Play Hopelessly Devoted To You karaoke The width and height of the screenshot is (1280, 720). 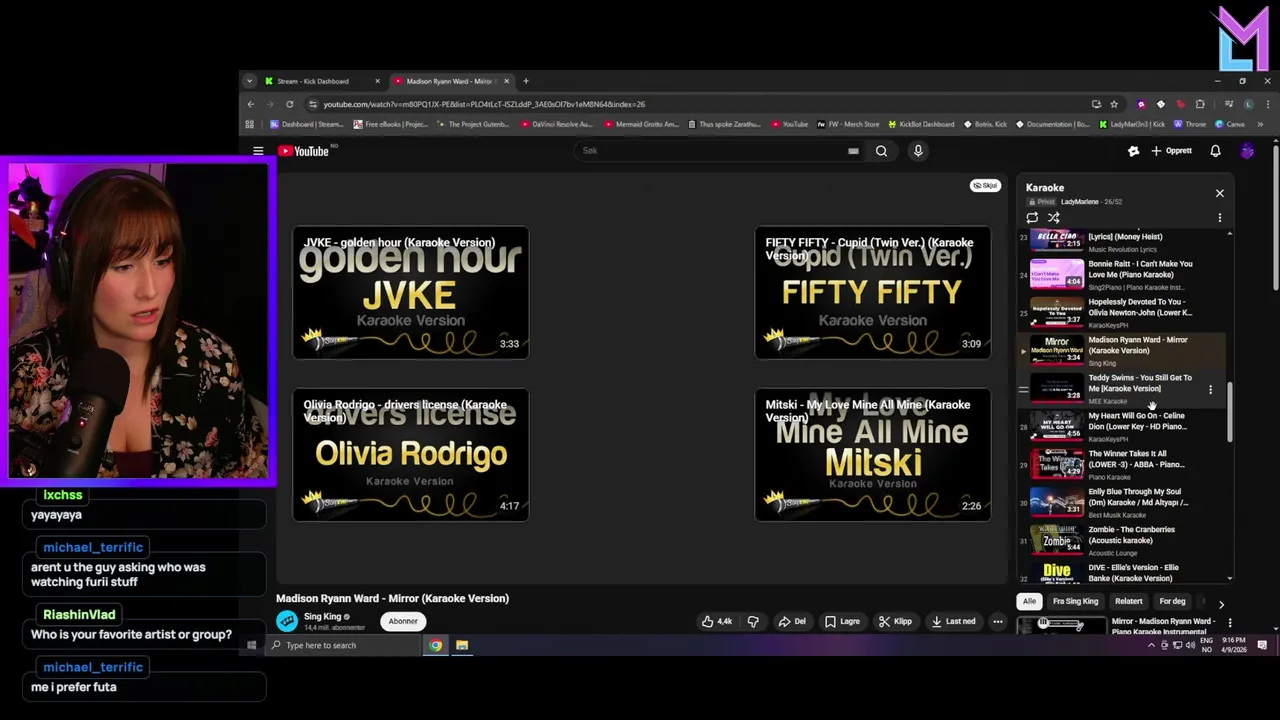pos(1122,312)
